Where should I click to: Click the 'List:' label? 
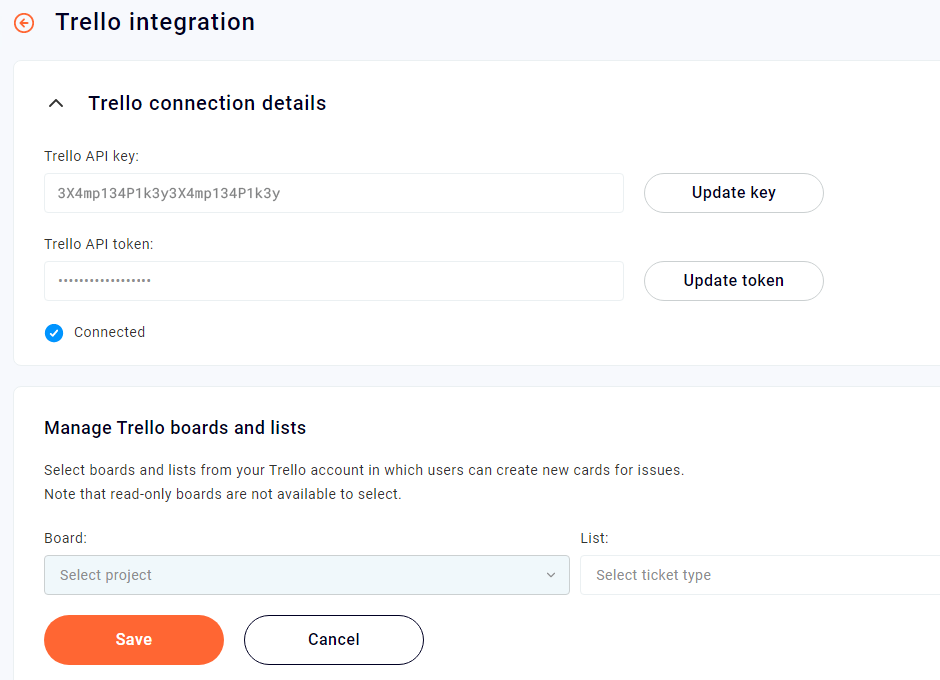[594, 538]
